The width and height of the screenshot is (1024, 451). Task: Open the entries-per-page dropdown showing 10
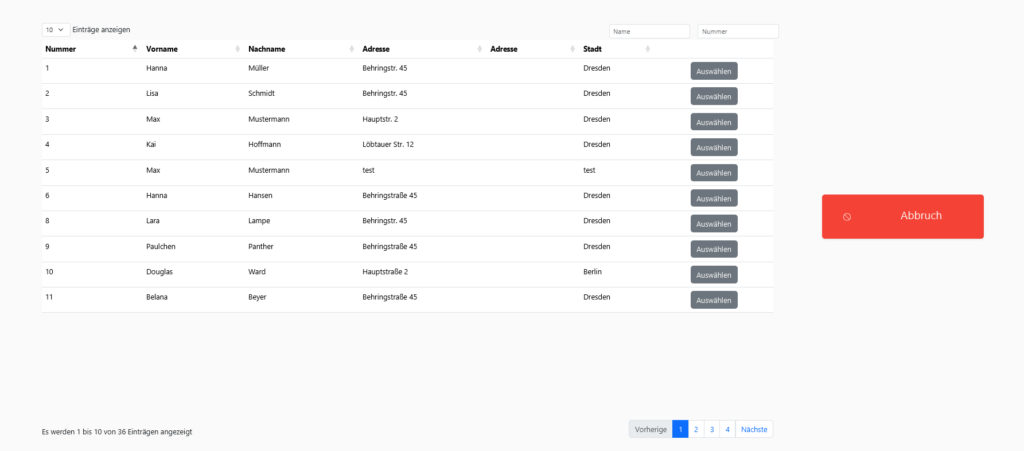(55, 30)
